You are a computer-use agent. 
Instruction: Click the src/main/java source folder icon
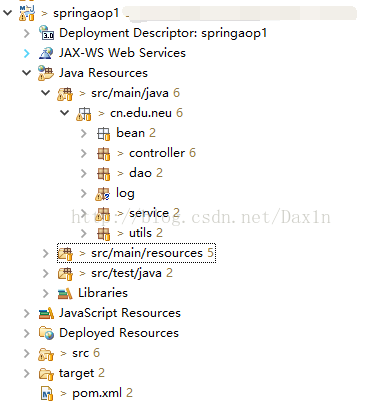tap(65, 93)
